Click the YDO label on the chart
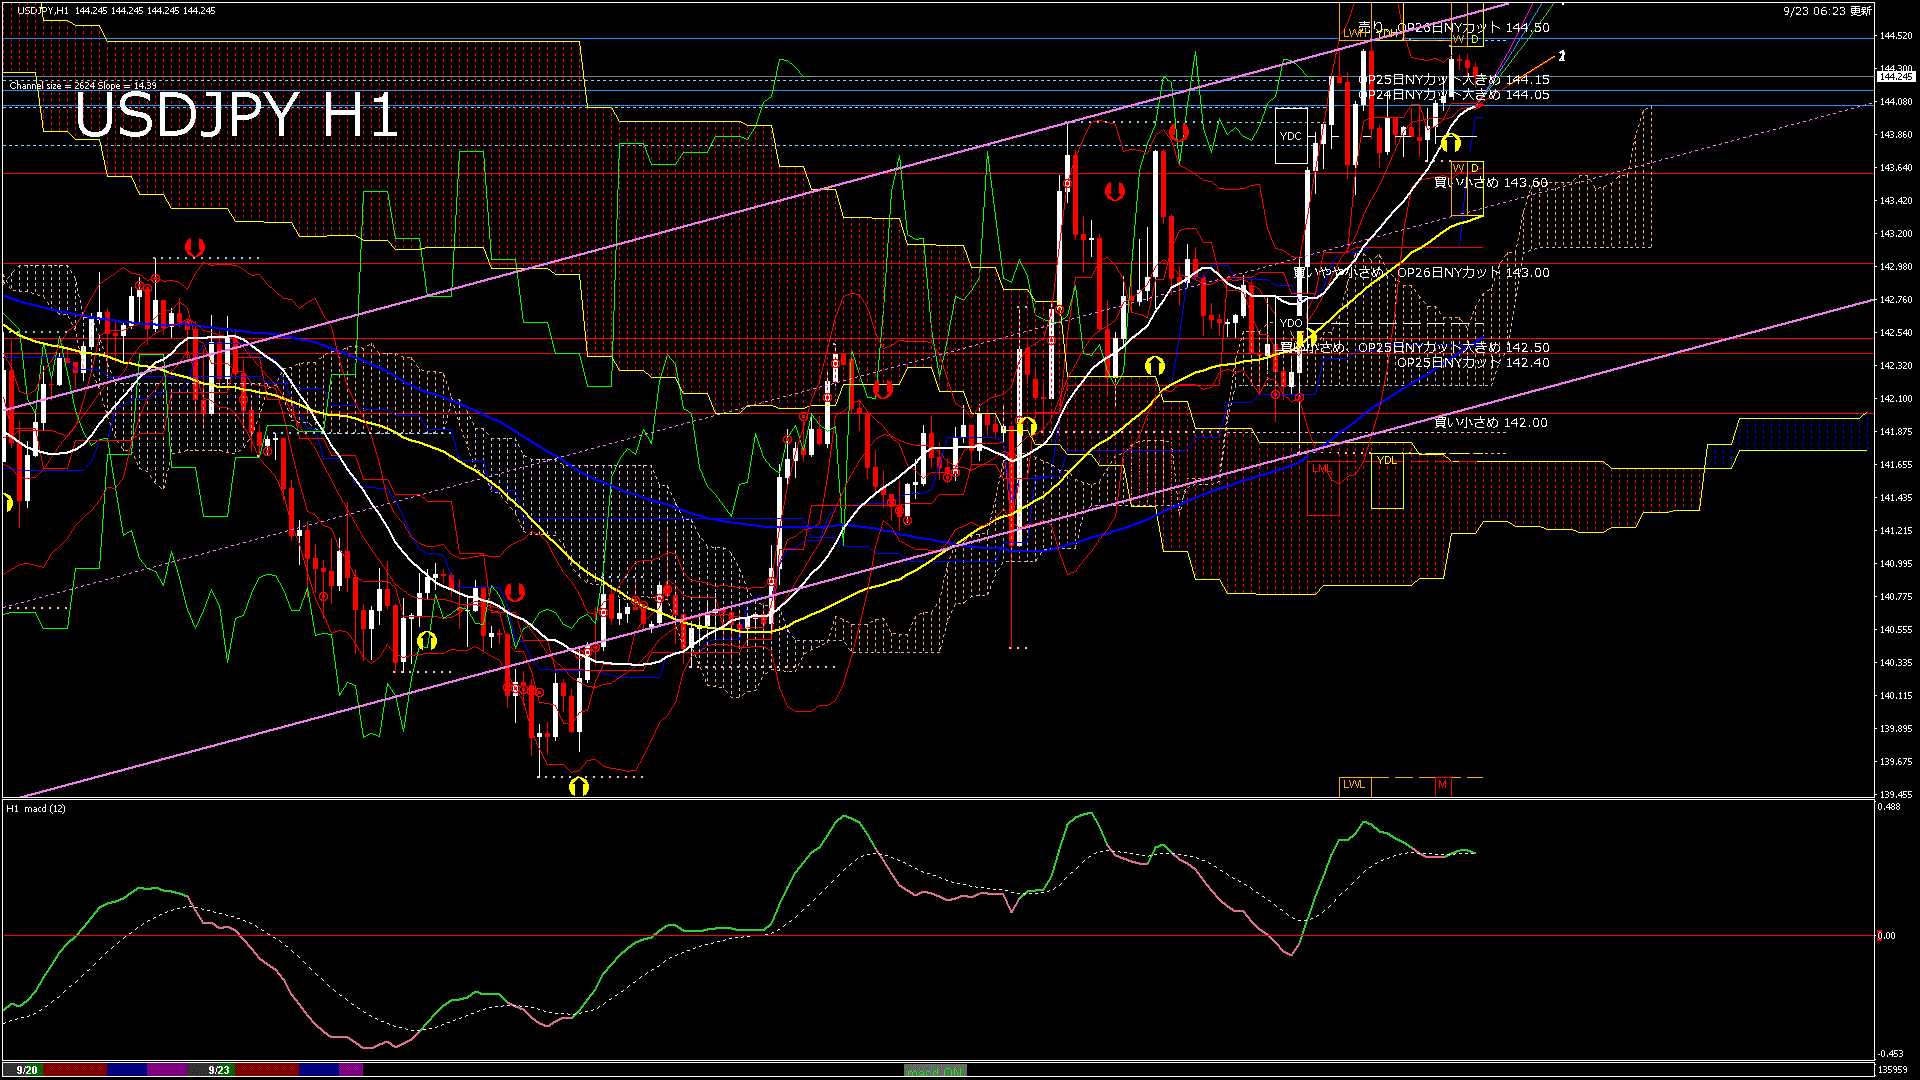Viewport: 1920px width, 1080px height. 1291,323
